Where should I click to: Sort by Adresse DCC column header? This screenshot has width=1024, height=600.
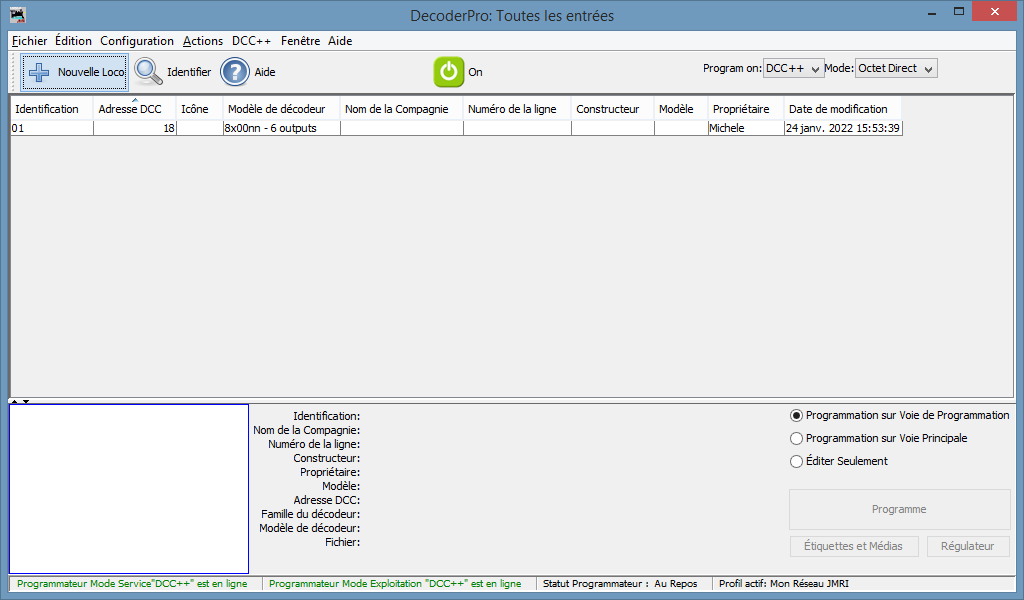point(135,109)
